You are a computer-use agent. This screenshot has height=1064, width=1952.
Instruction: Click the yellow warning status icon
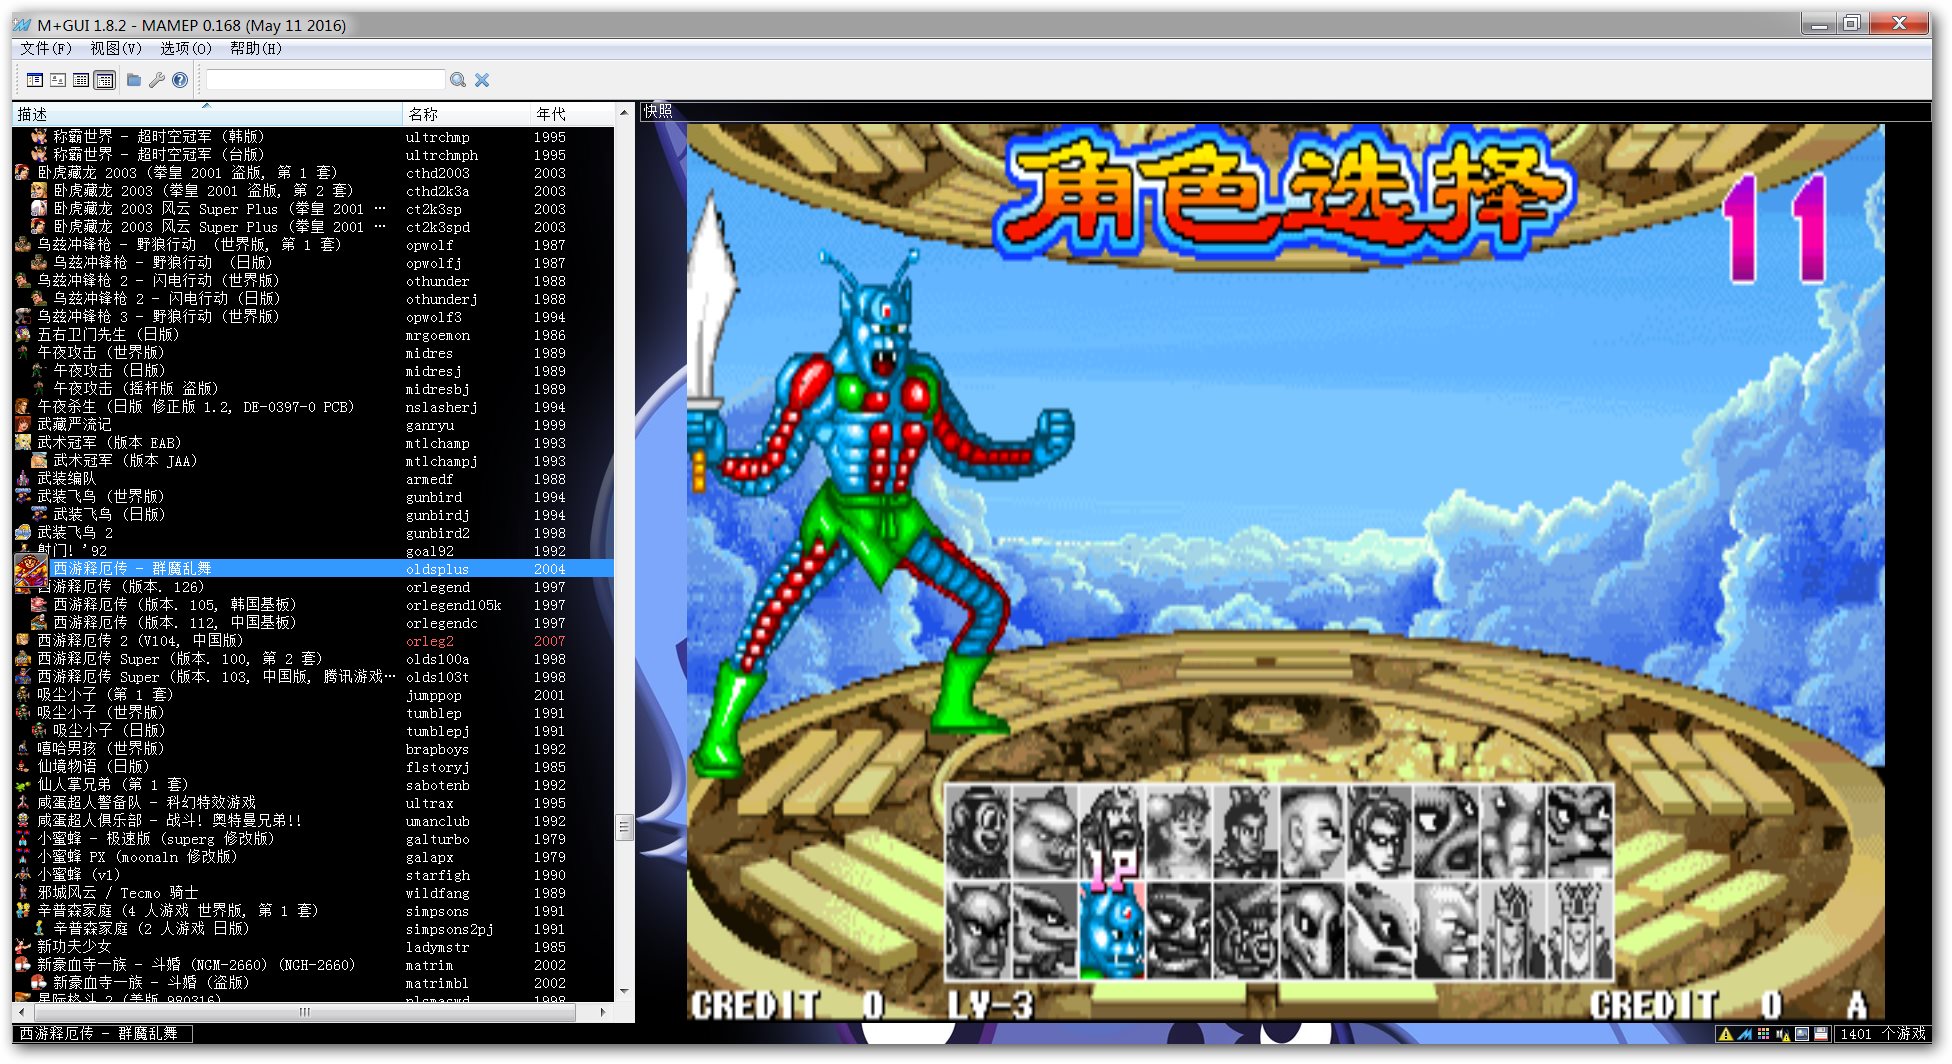point(1725,1034)
